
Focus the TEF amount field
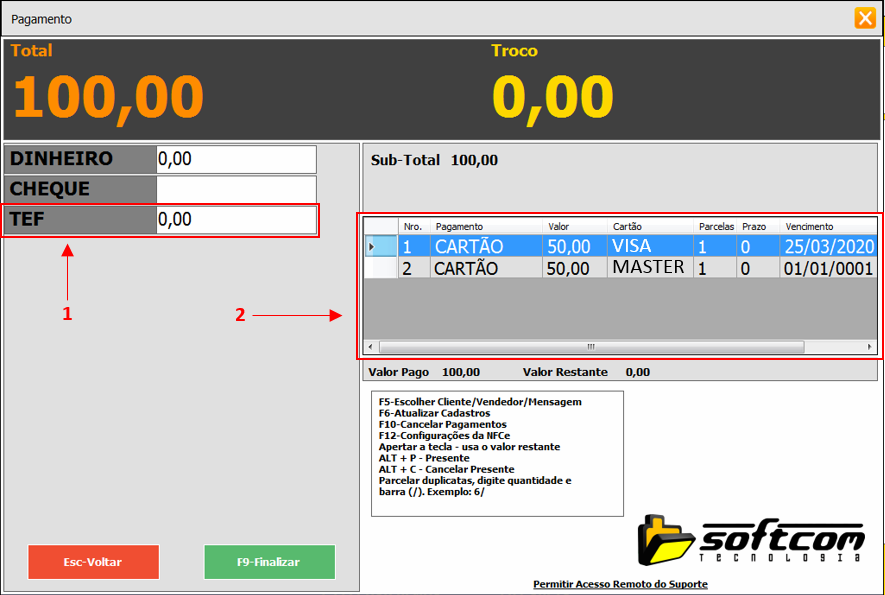coord(236,220)
